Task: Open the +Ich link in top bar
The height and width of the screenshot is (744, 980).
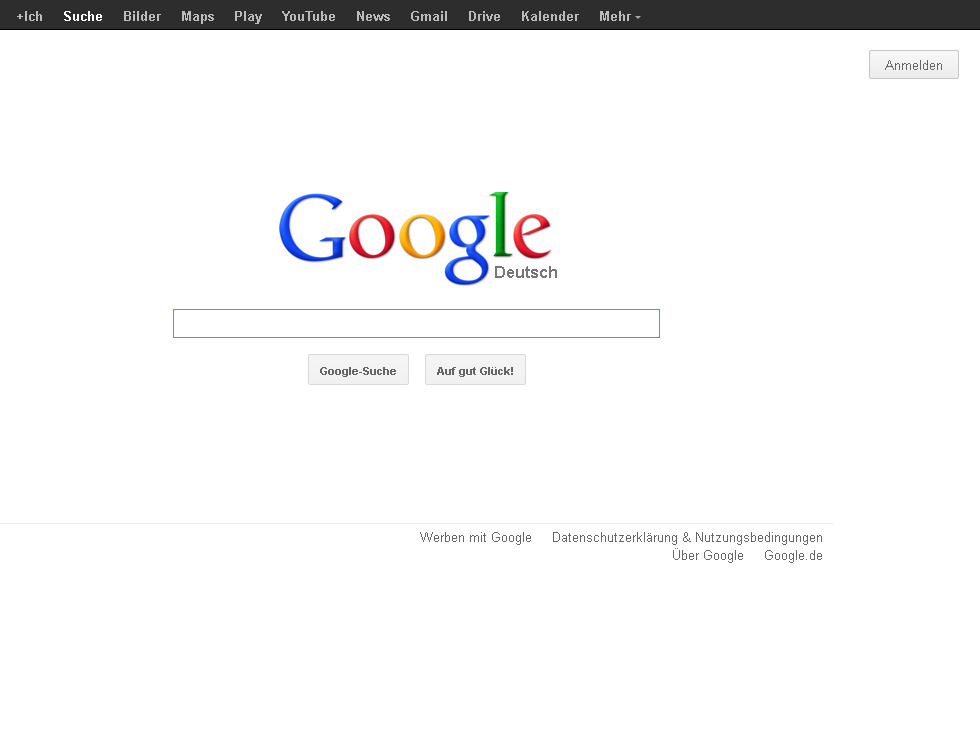Action: click(29, 16)
